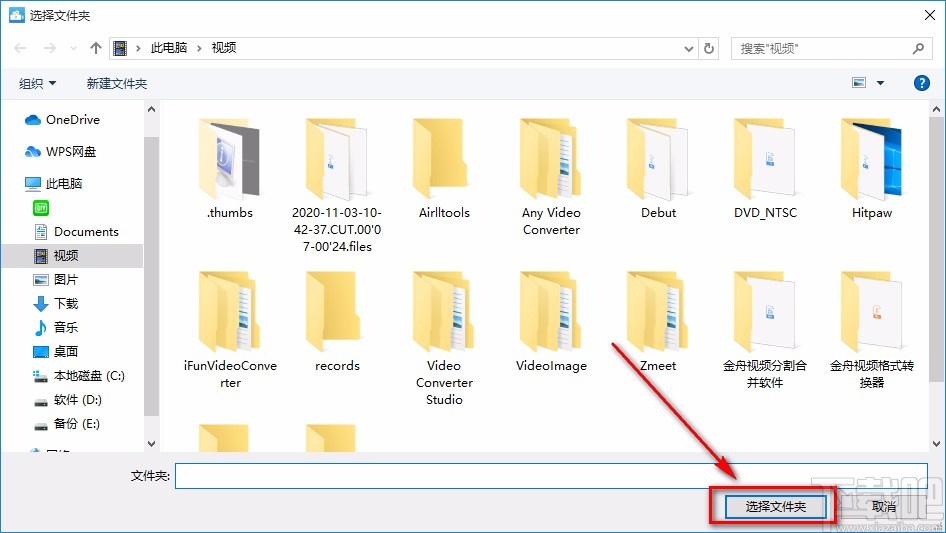Open 图片 in the navigation pane
Image resolution: width=946 pixels, height=533 pixels.
[56, 279]
